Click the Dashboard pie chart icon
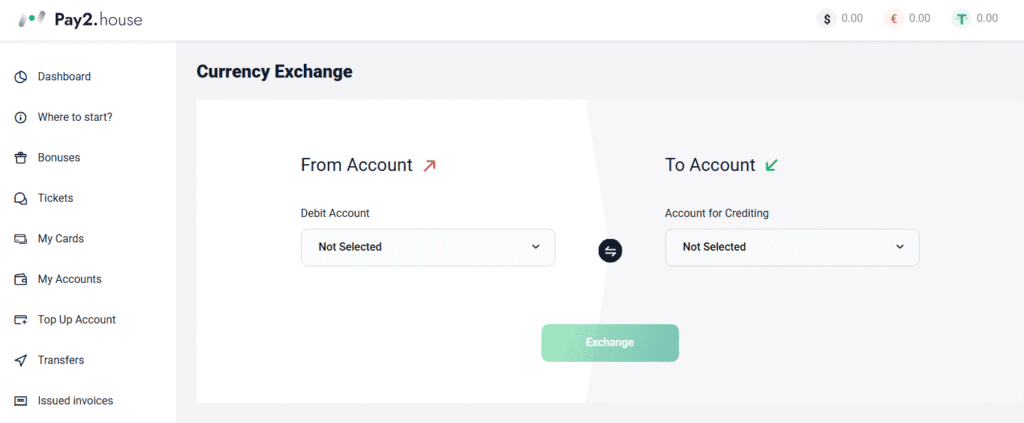This screenshot has width=1024, height=423. coord(21,77)
